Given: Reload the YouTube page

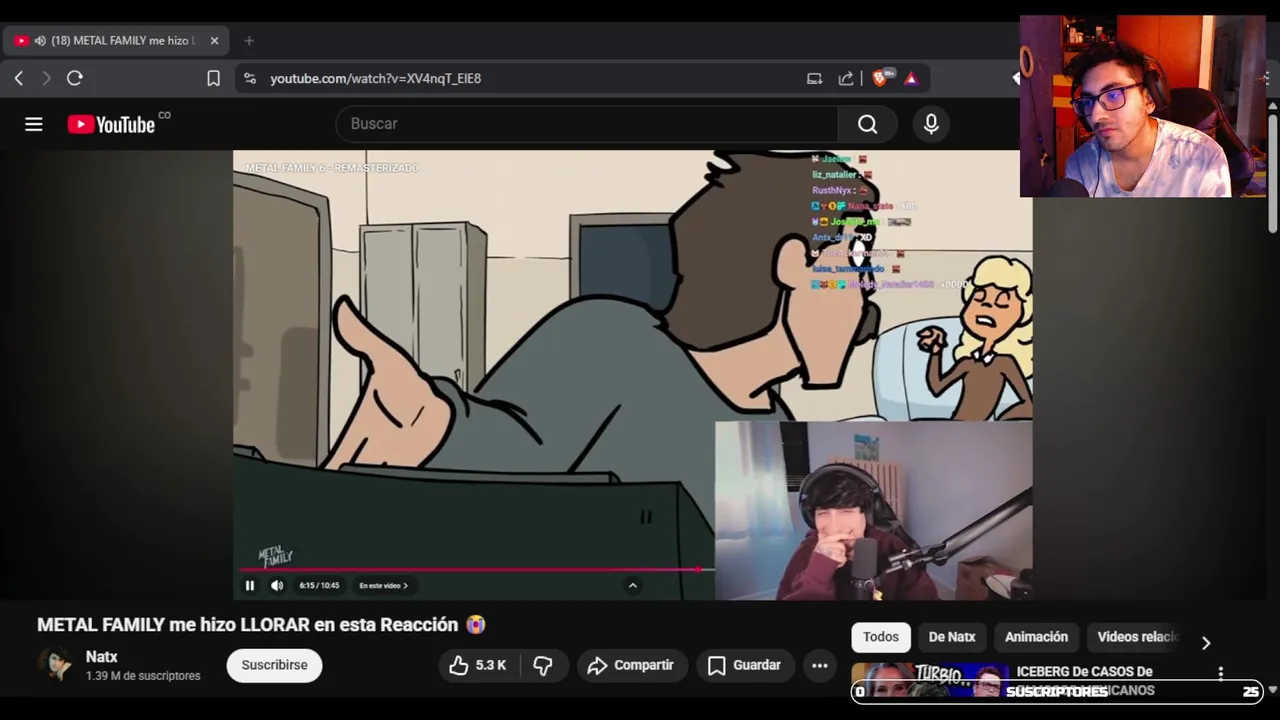Looking at the screenshot, I should coord(75,78).
